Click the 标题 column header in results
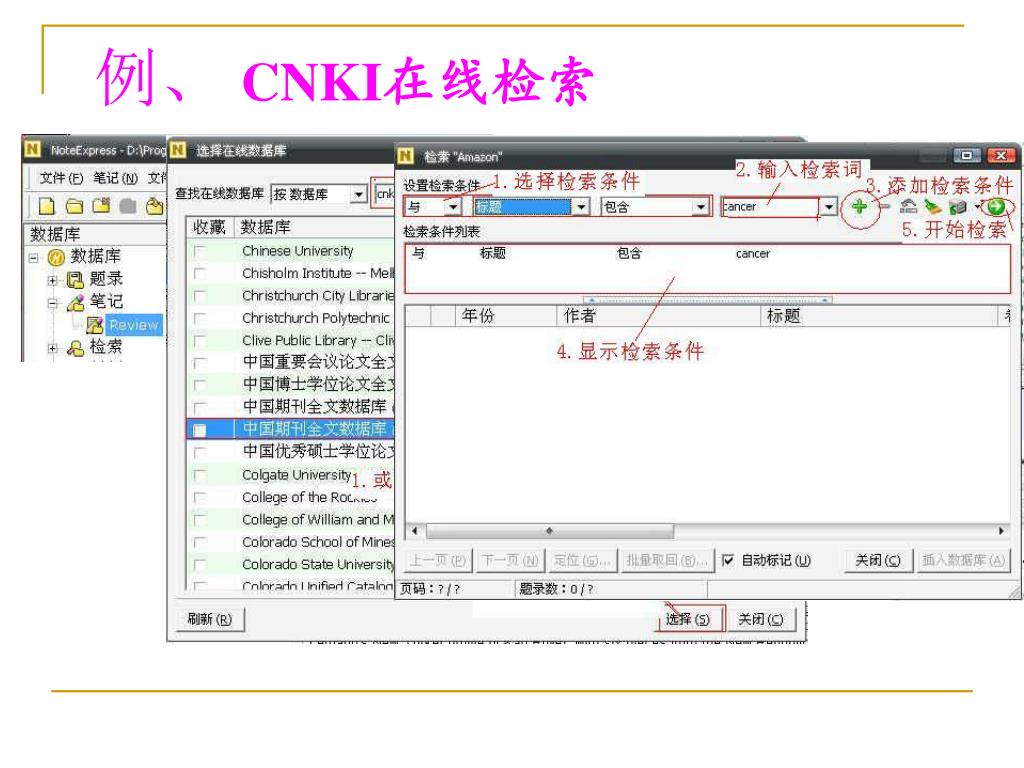The image size is (1024, 768). [879, 316]
